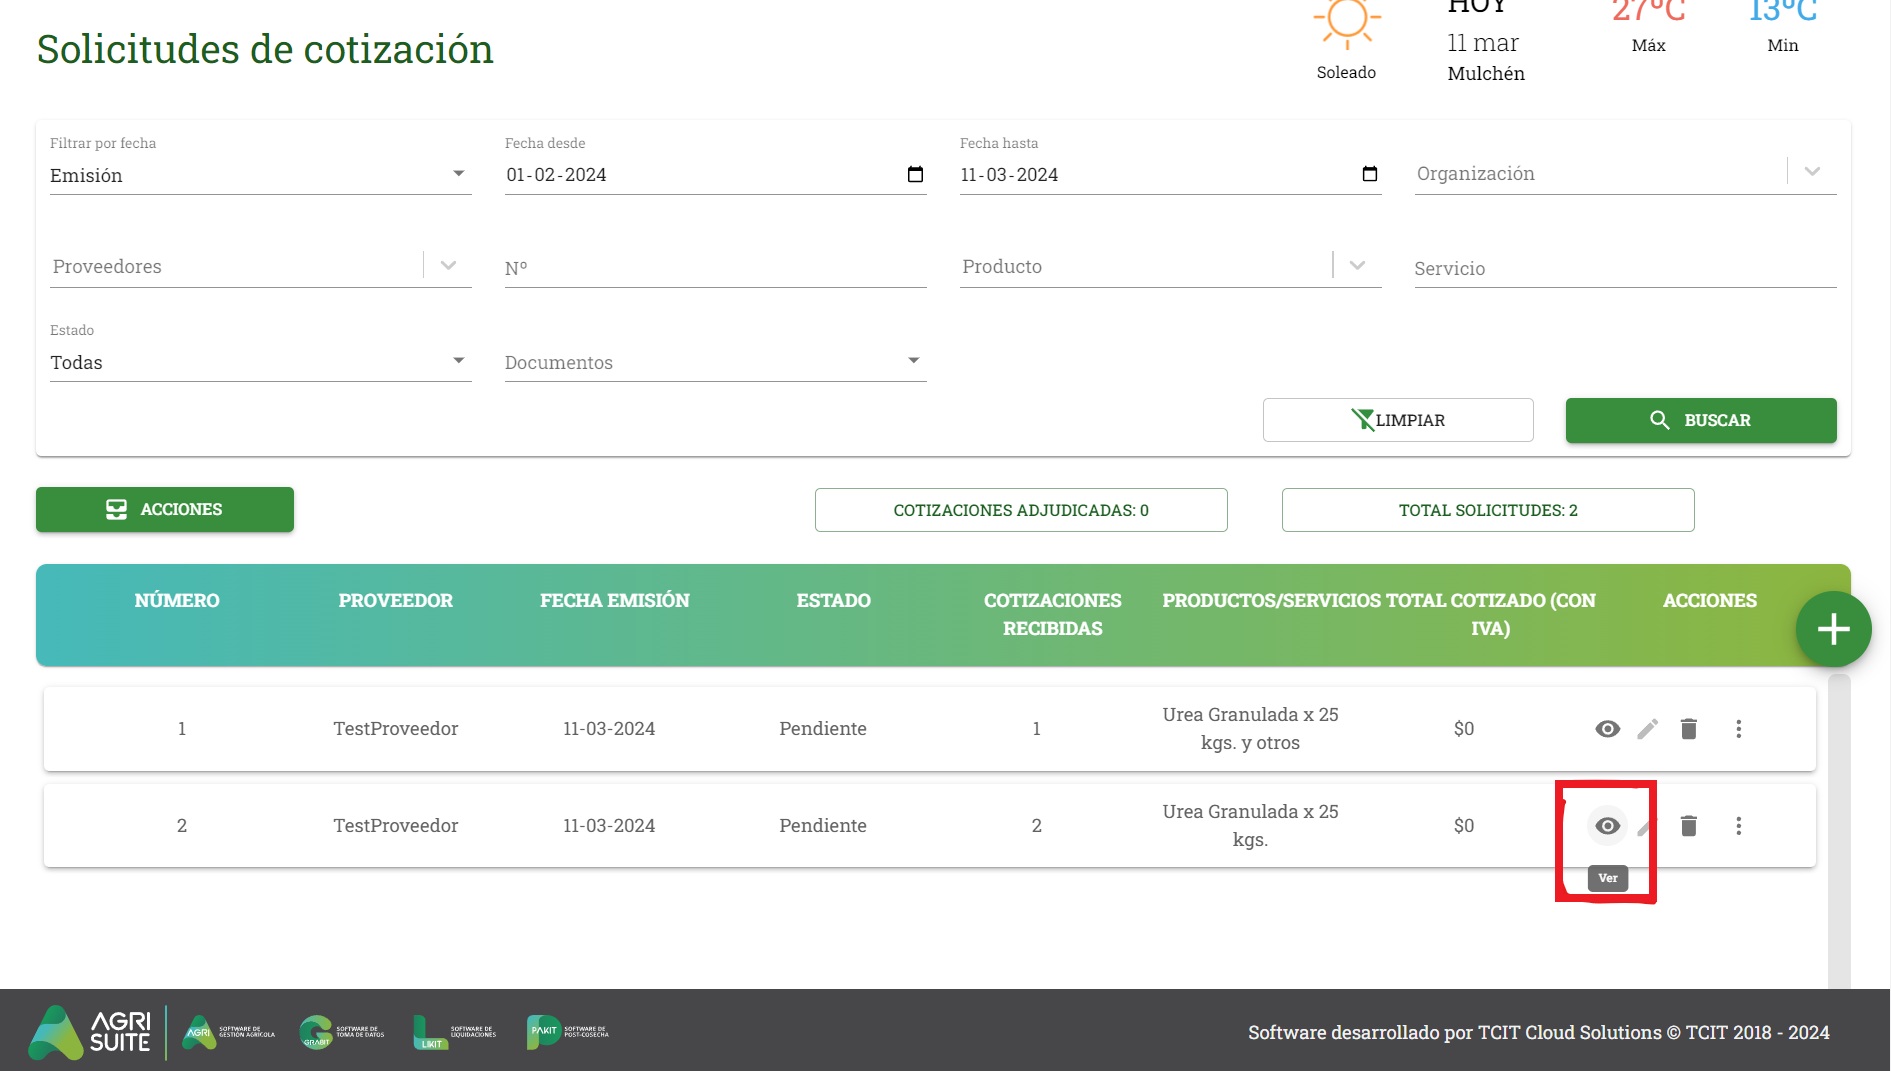This screenshot has height=1071, width=1891.
Task: Click Cotizaciones adjudicadas: 0 box
Action: (x=1021, y=510)
